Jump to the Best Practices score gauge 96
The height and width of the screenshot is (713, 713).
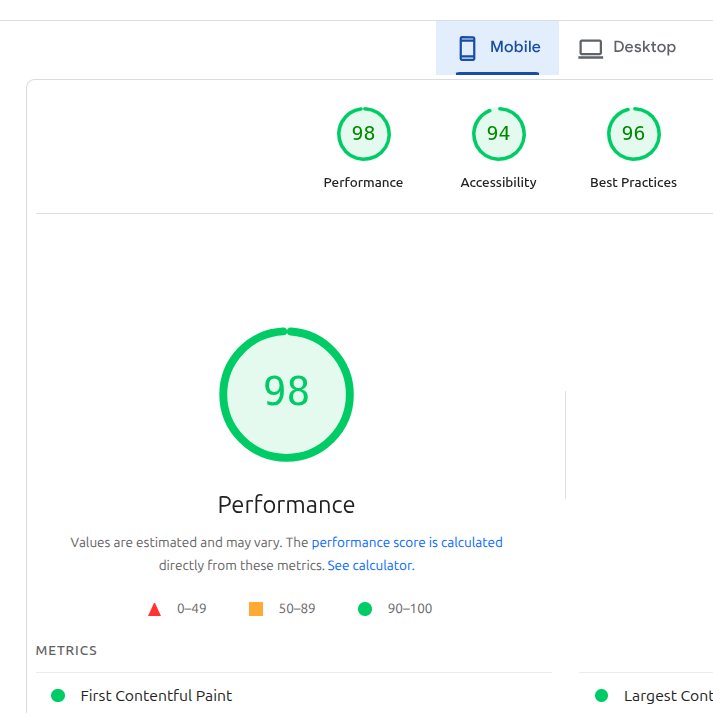(x=633, y=134)
